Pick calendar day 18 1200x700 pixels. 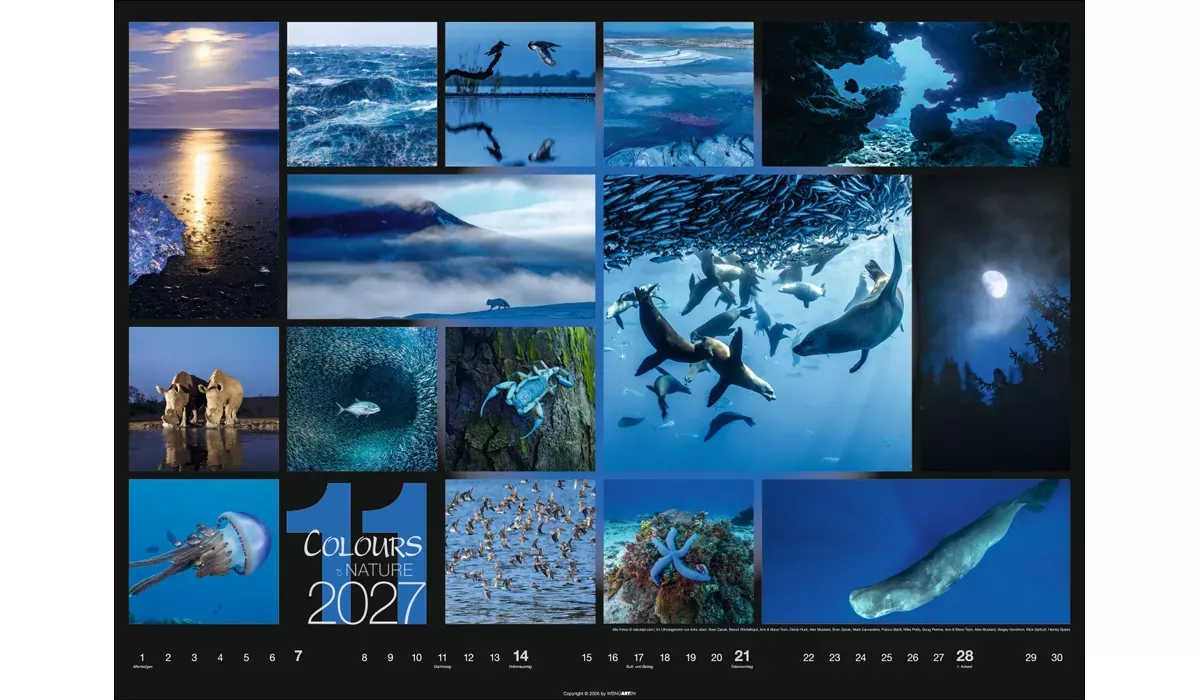coord(665,657)
